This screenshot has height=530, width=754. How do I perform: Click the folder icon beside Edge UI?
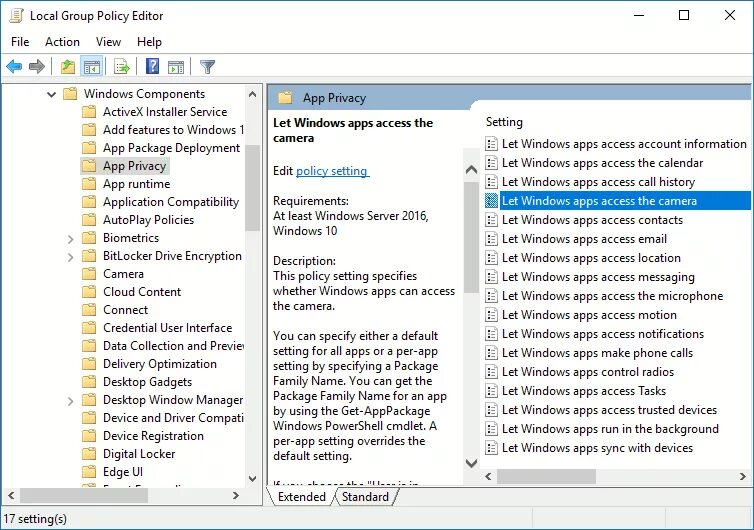tap(89, 472)
